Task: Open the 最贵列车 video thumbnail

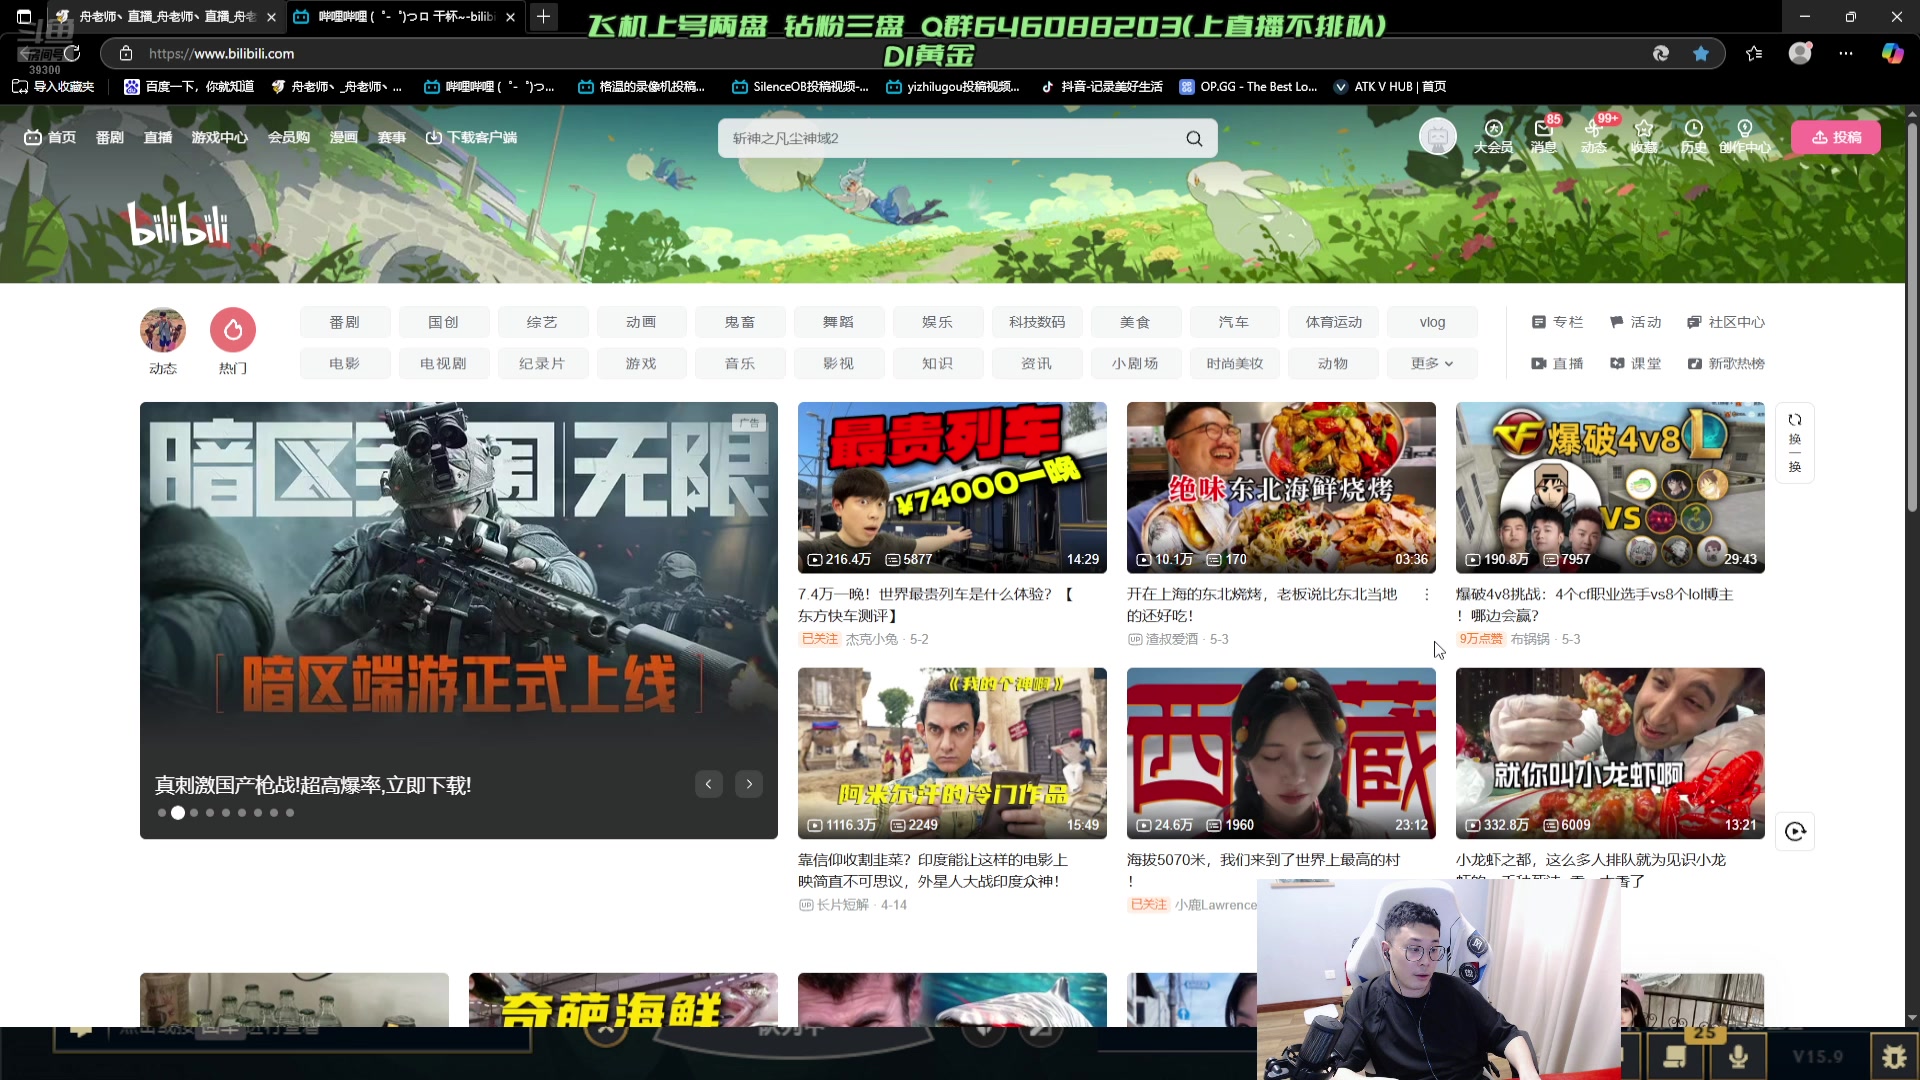Action: (952, 487)
